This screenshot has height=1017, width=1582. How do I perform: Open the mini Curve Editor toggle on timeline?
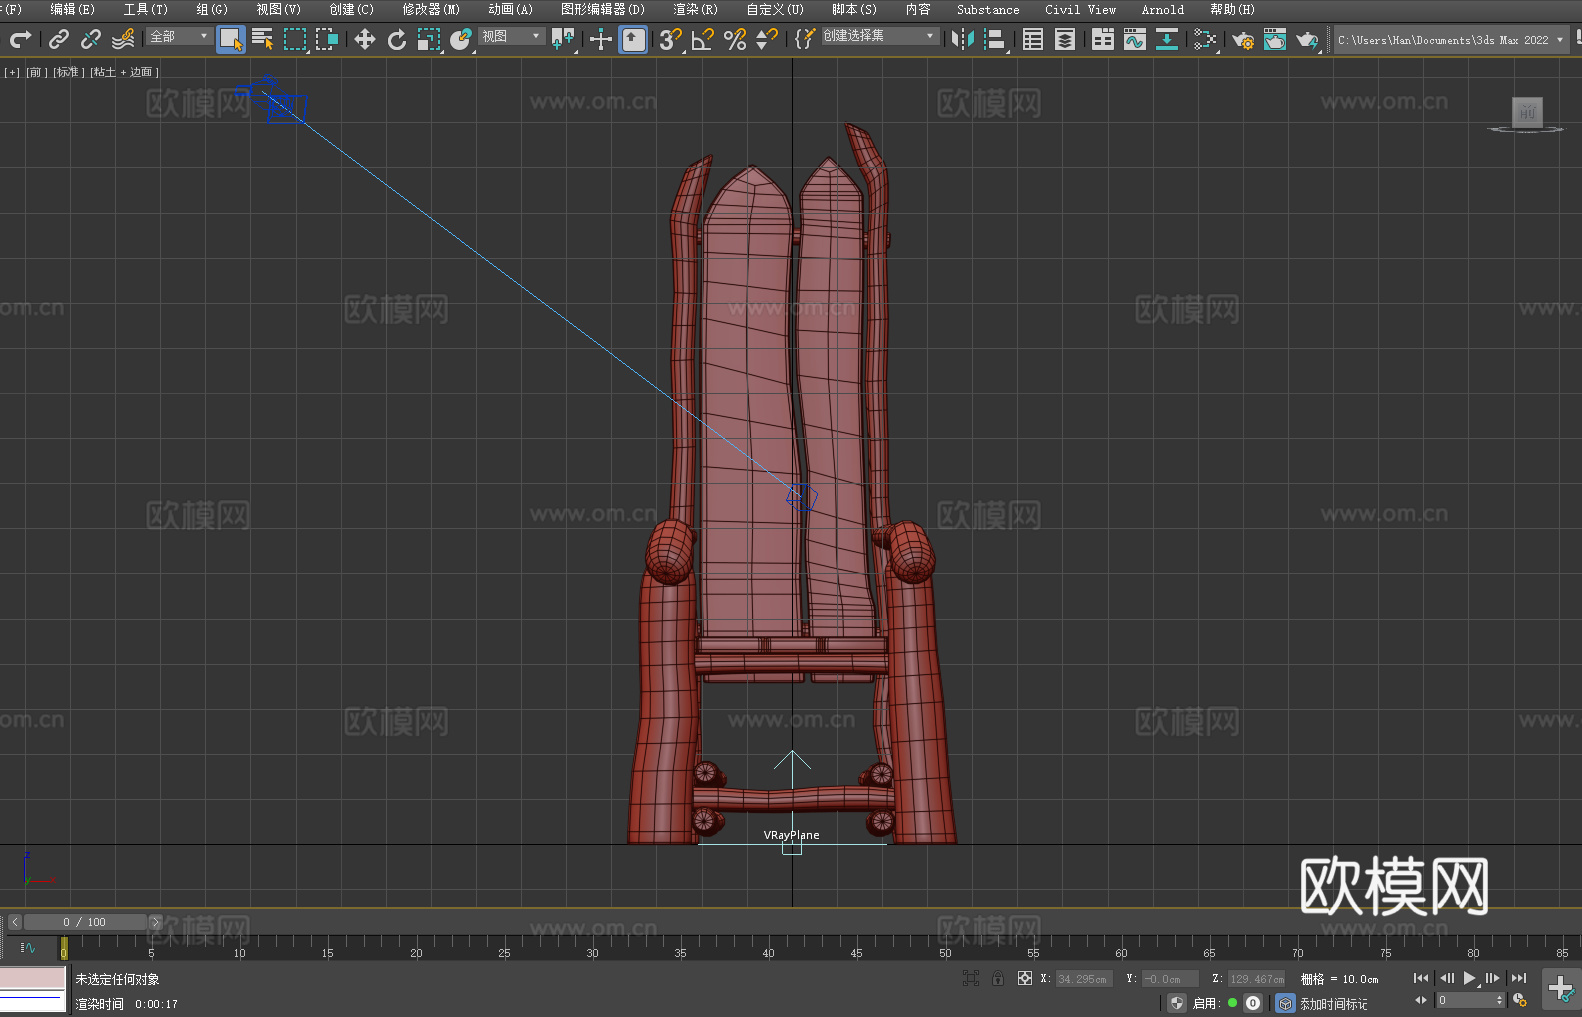[28, 947]
